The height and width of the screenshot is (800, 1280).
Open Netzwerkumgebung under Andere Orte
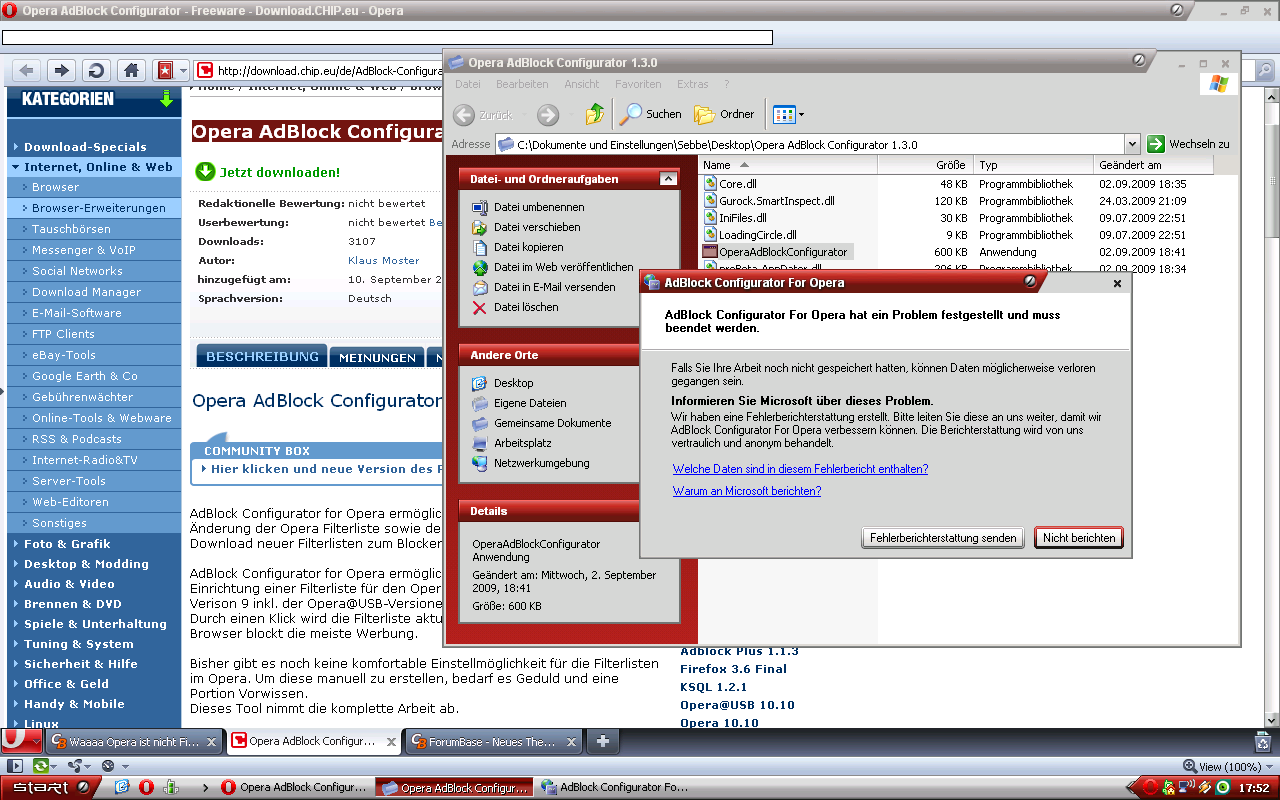[x=530, y=463]
